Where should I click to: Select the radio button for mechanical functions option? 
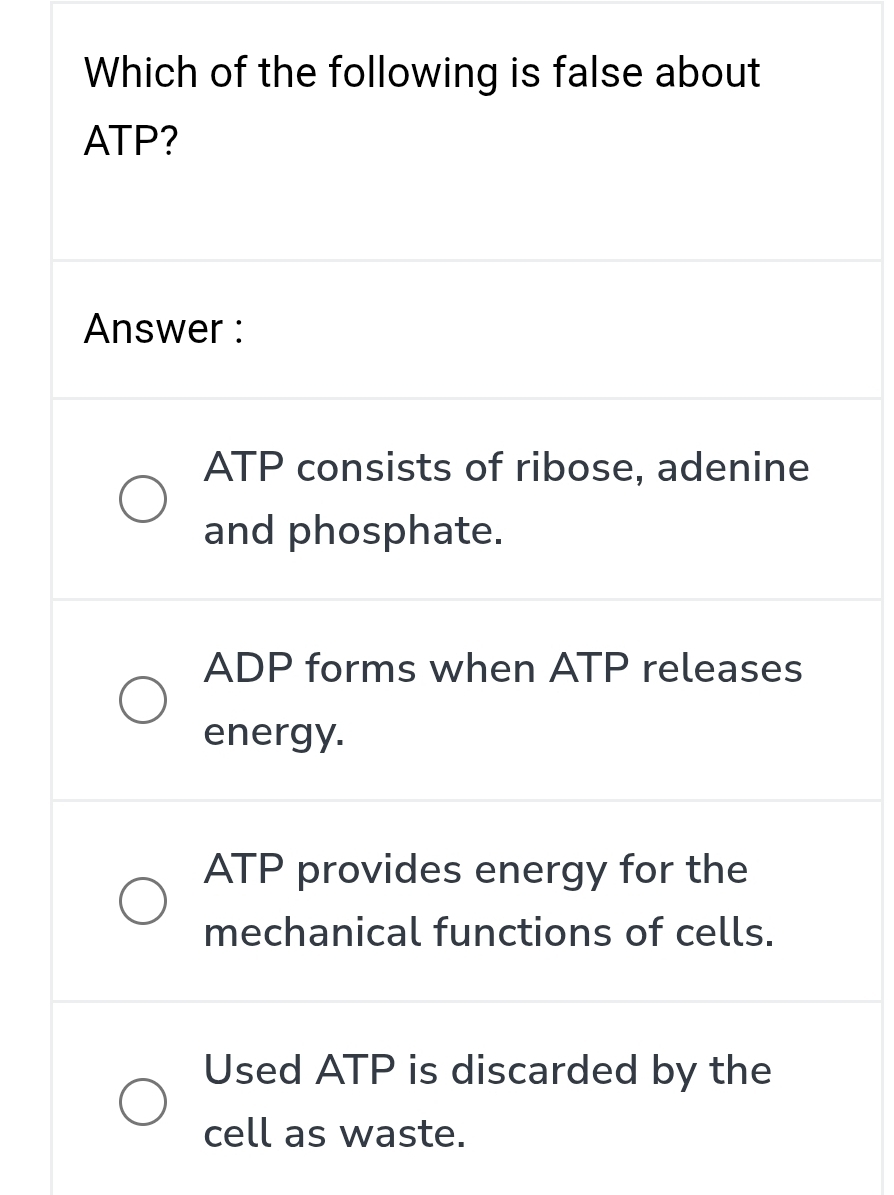pos(143,901)
